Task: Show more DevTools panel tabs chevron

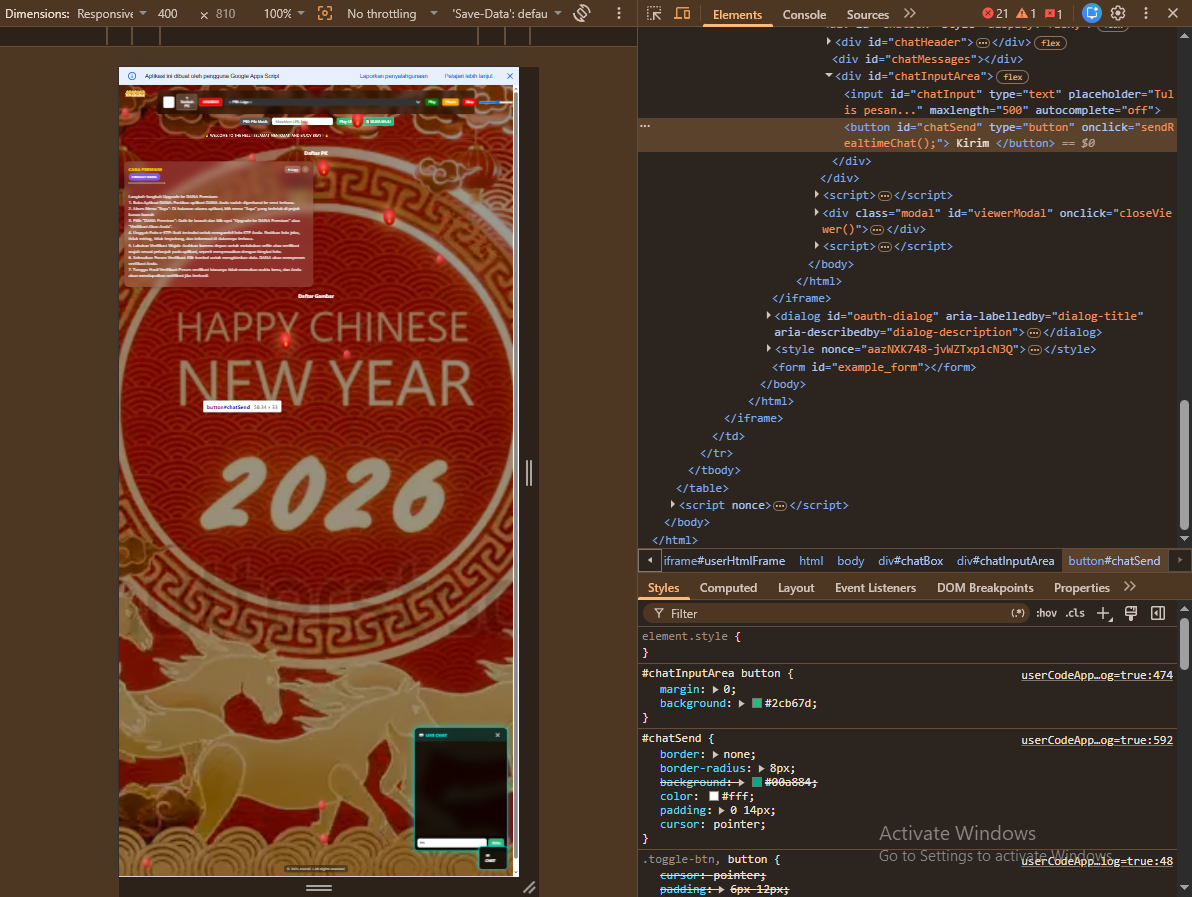Action: (x=909, y=14)
